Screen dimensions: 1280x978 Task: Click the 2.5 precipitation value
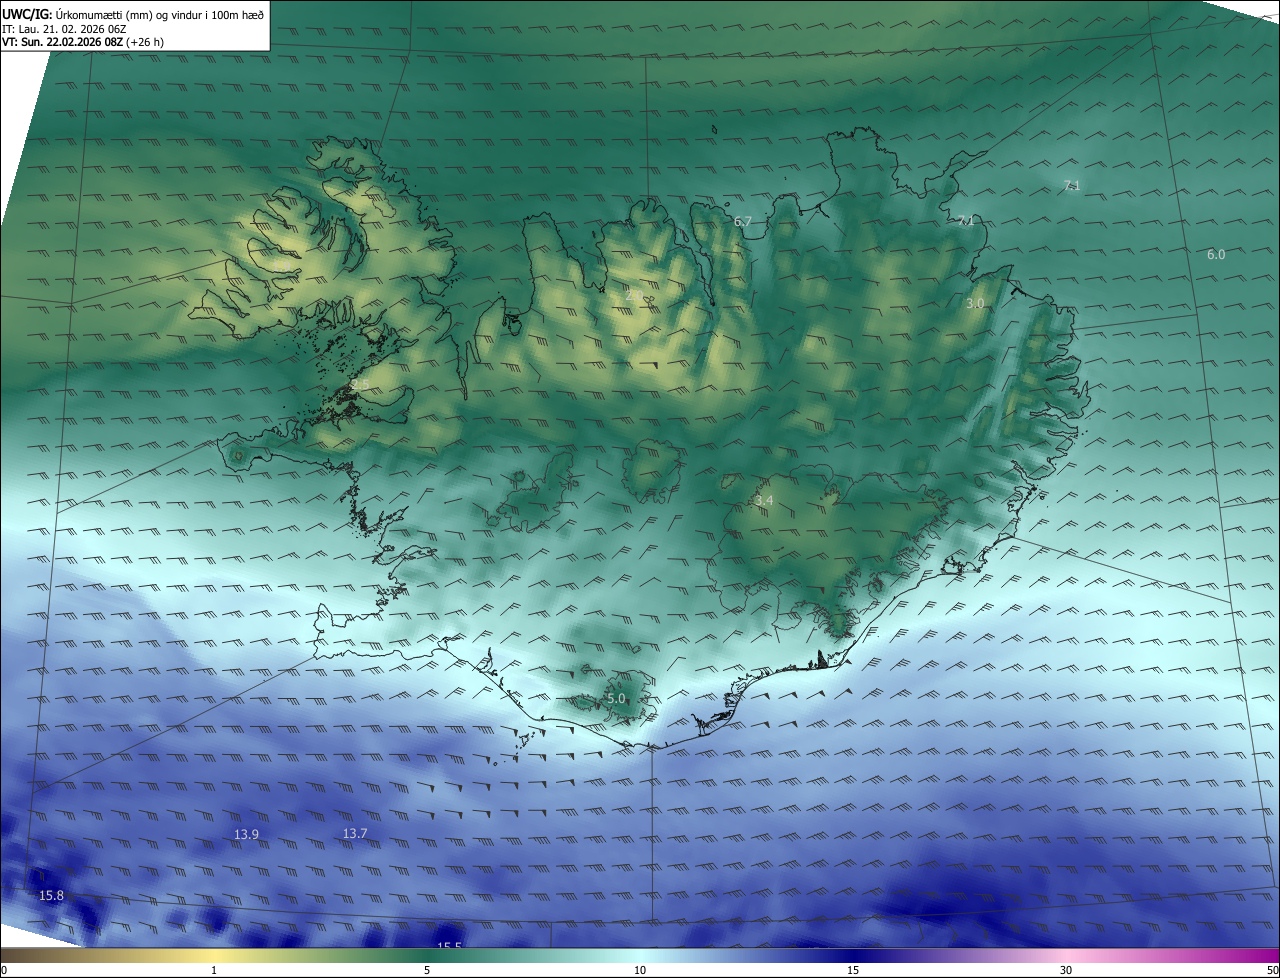click(360, 384)
